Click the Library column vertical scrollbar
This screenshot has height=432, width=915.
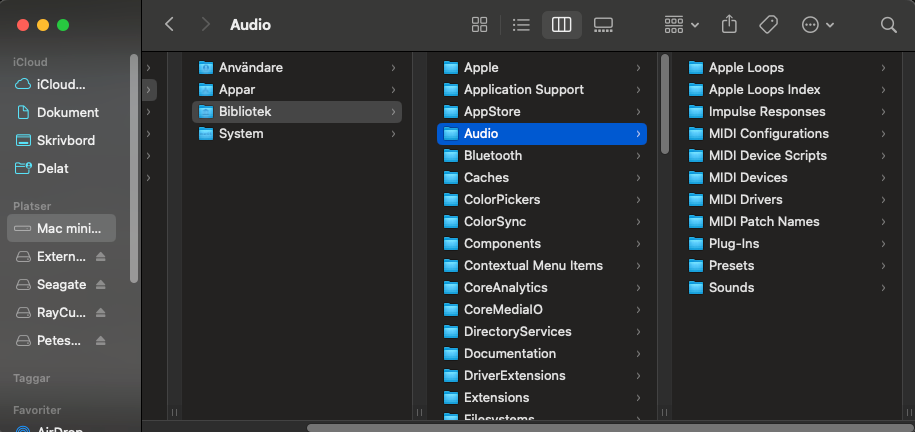coord(665,105)
